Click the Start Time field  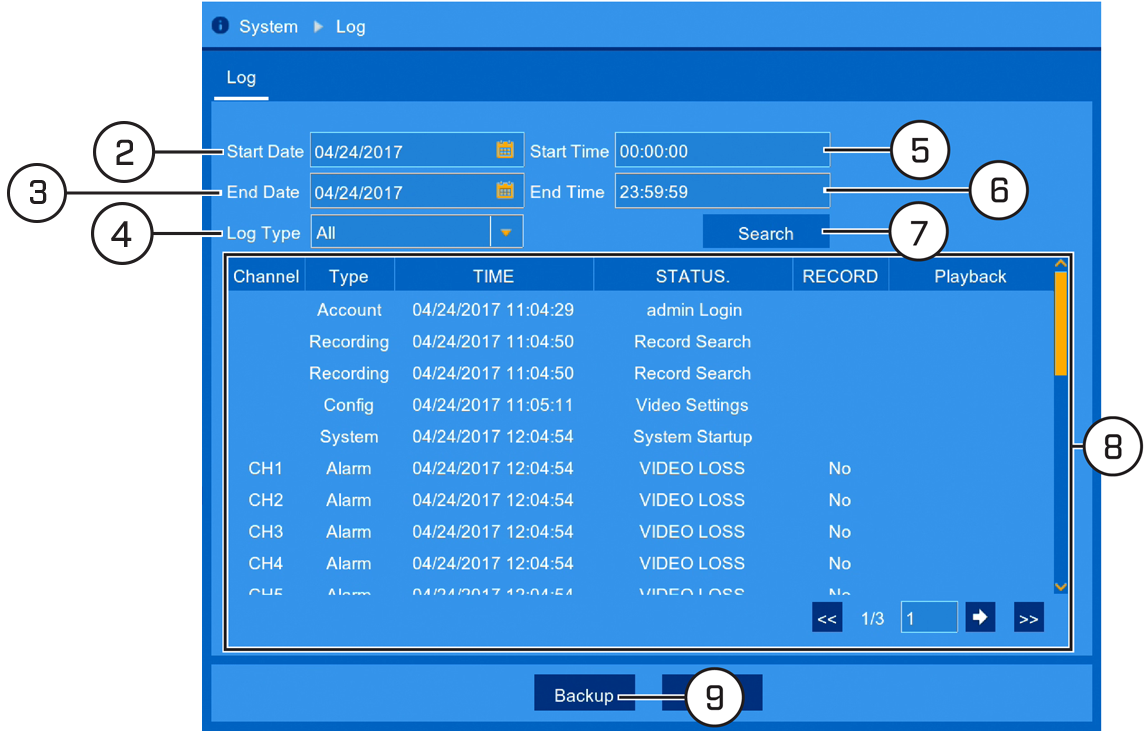[x=722, y=150]
